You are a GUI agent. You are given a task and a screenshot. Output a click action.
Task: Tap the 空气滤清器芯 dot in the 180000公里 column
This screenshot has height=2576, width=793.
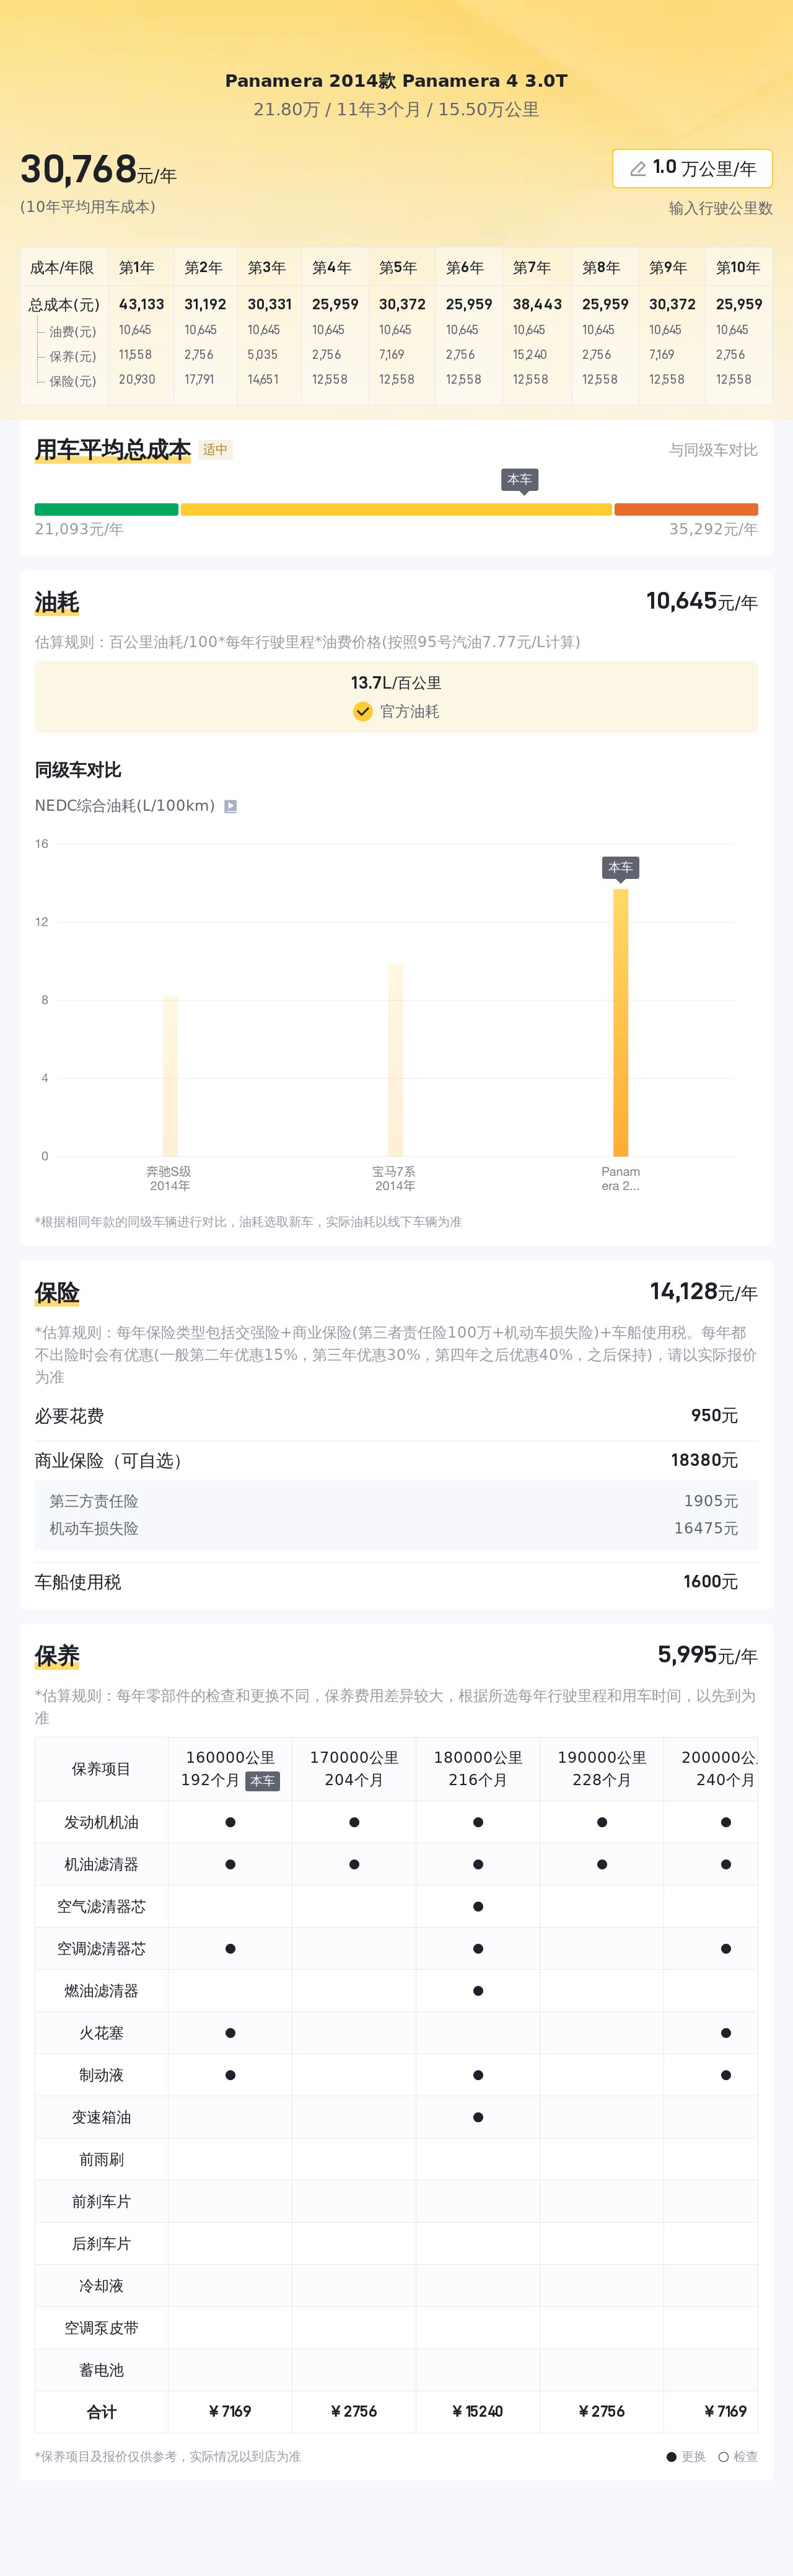[478, 1906]
